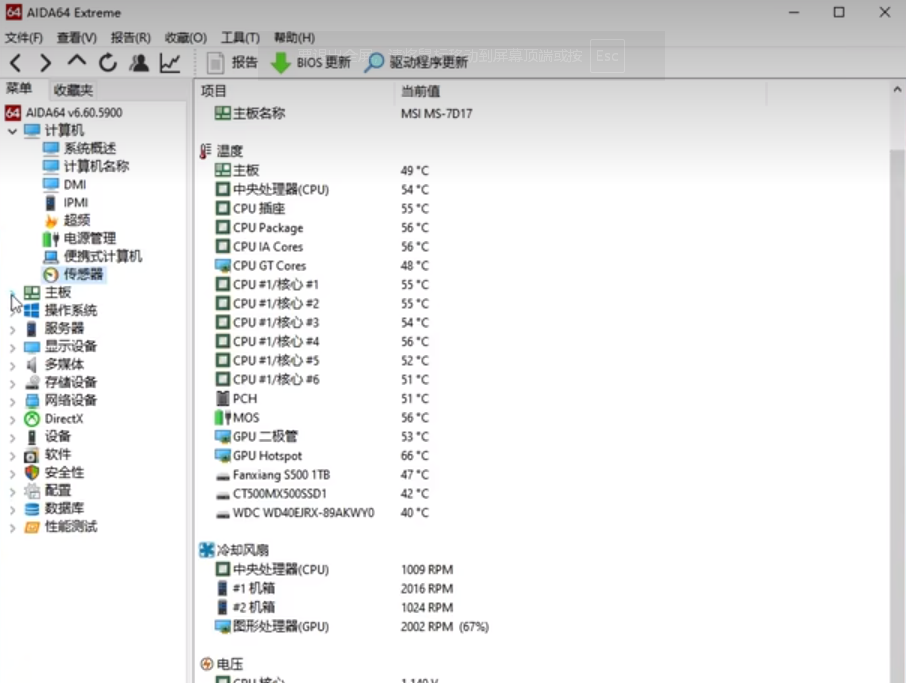Click the scrollbar up arrow
Image resolution: width=906 pixels, height=683 pixels.
(x=897, y=90)
